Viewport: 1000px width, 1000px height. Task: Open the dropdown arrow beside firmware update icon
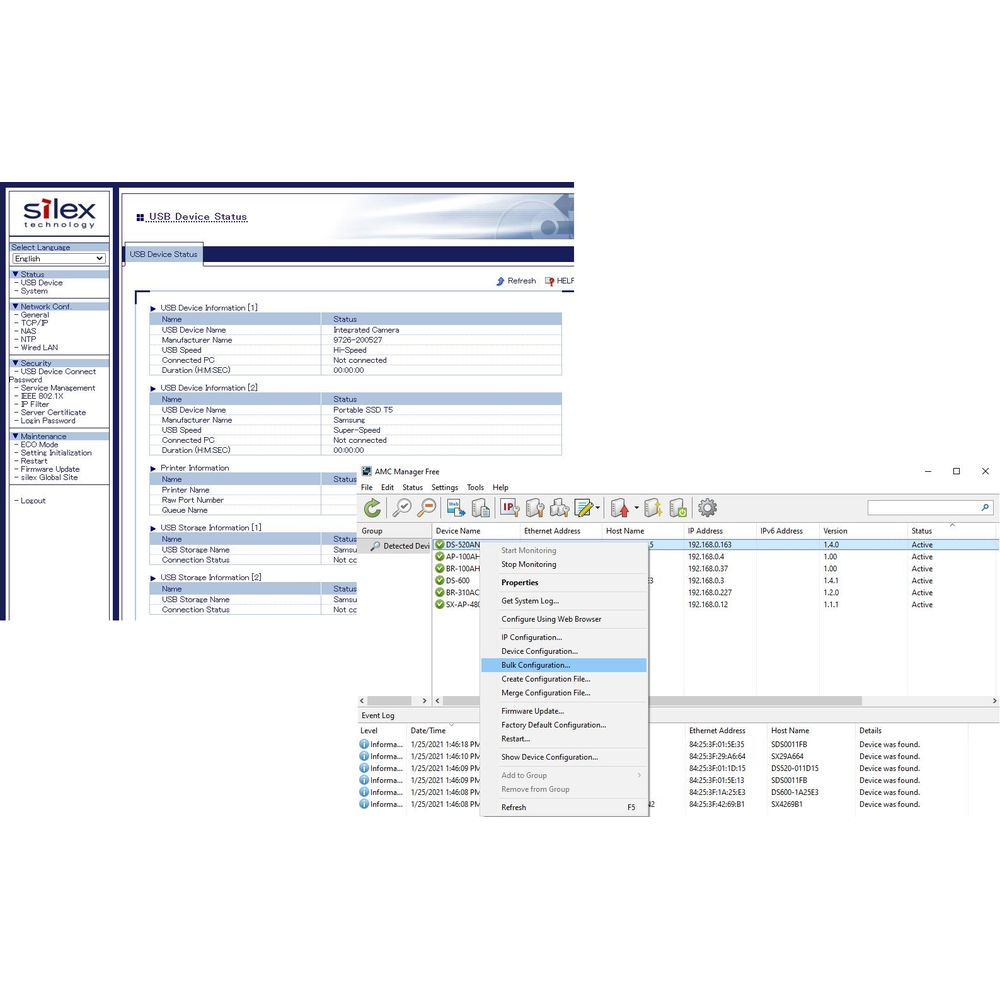point(636,508)
